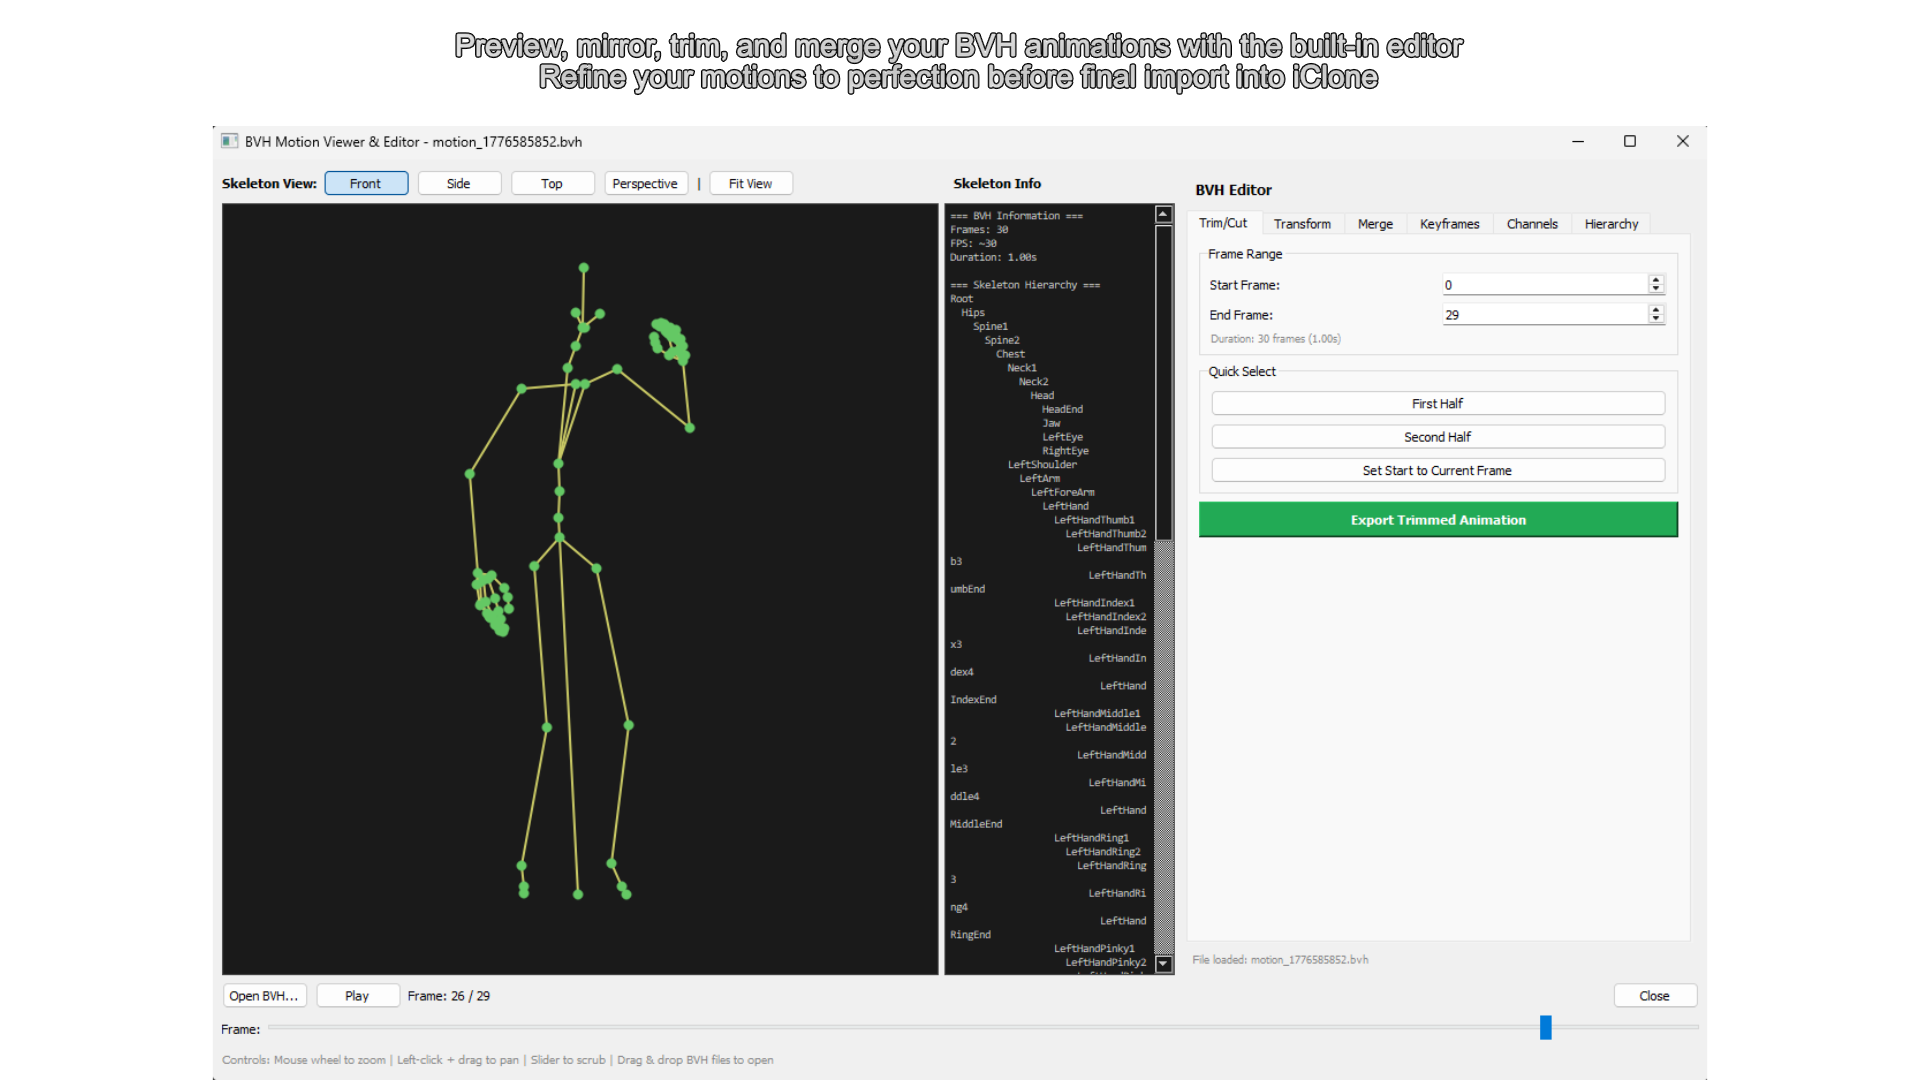
Task: Adjust the End Frame stepper arrows
Action: (x=1656, y=314)
